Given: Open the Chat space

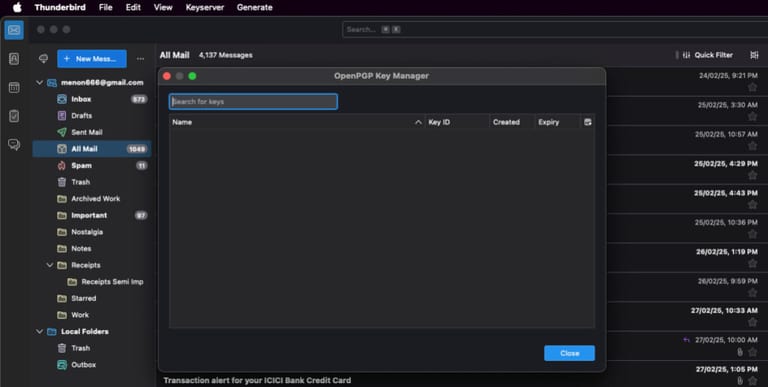Looking at the screenshot, I should 14,145.
